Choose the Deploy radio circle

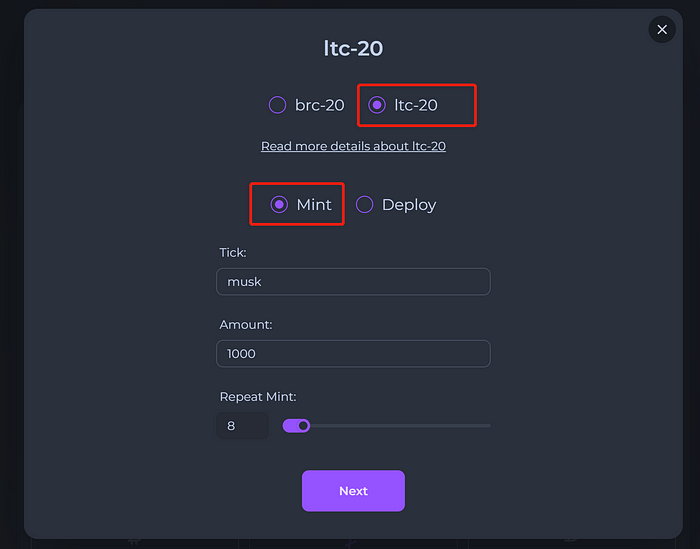point(364,204)
